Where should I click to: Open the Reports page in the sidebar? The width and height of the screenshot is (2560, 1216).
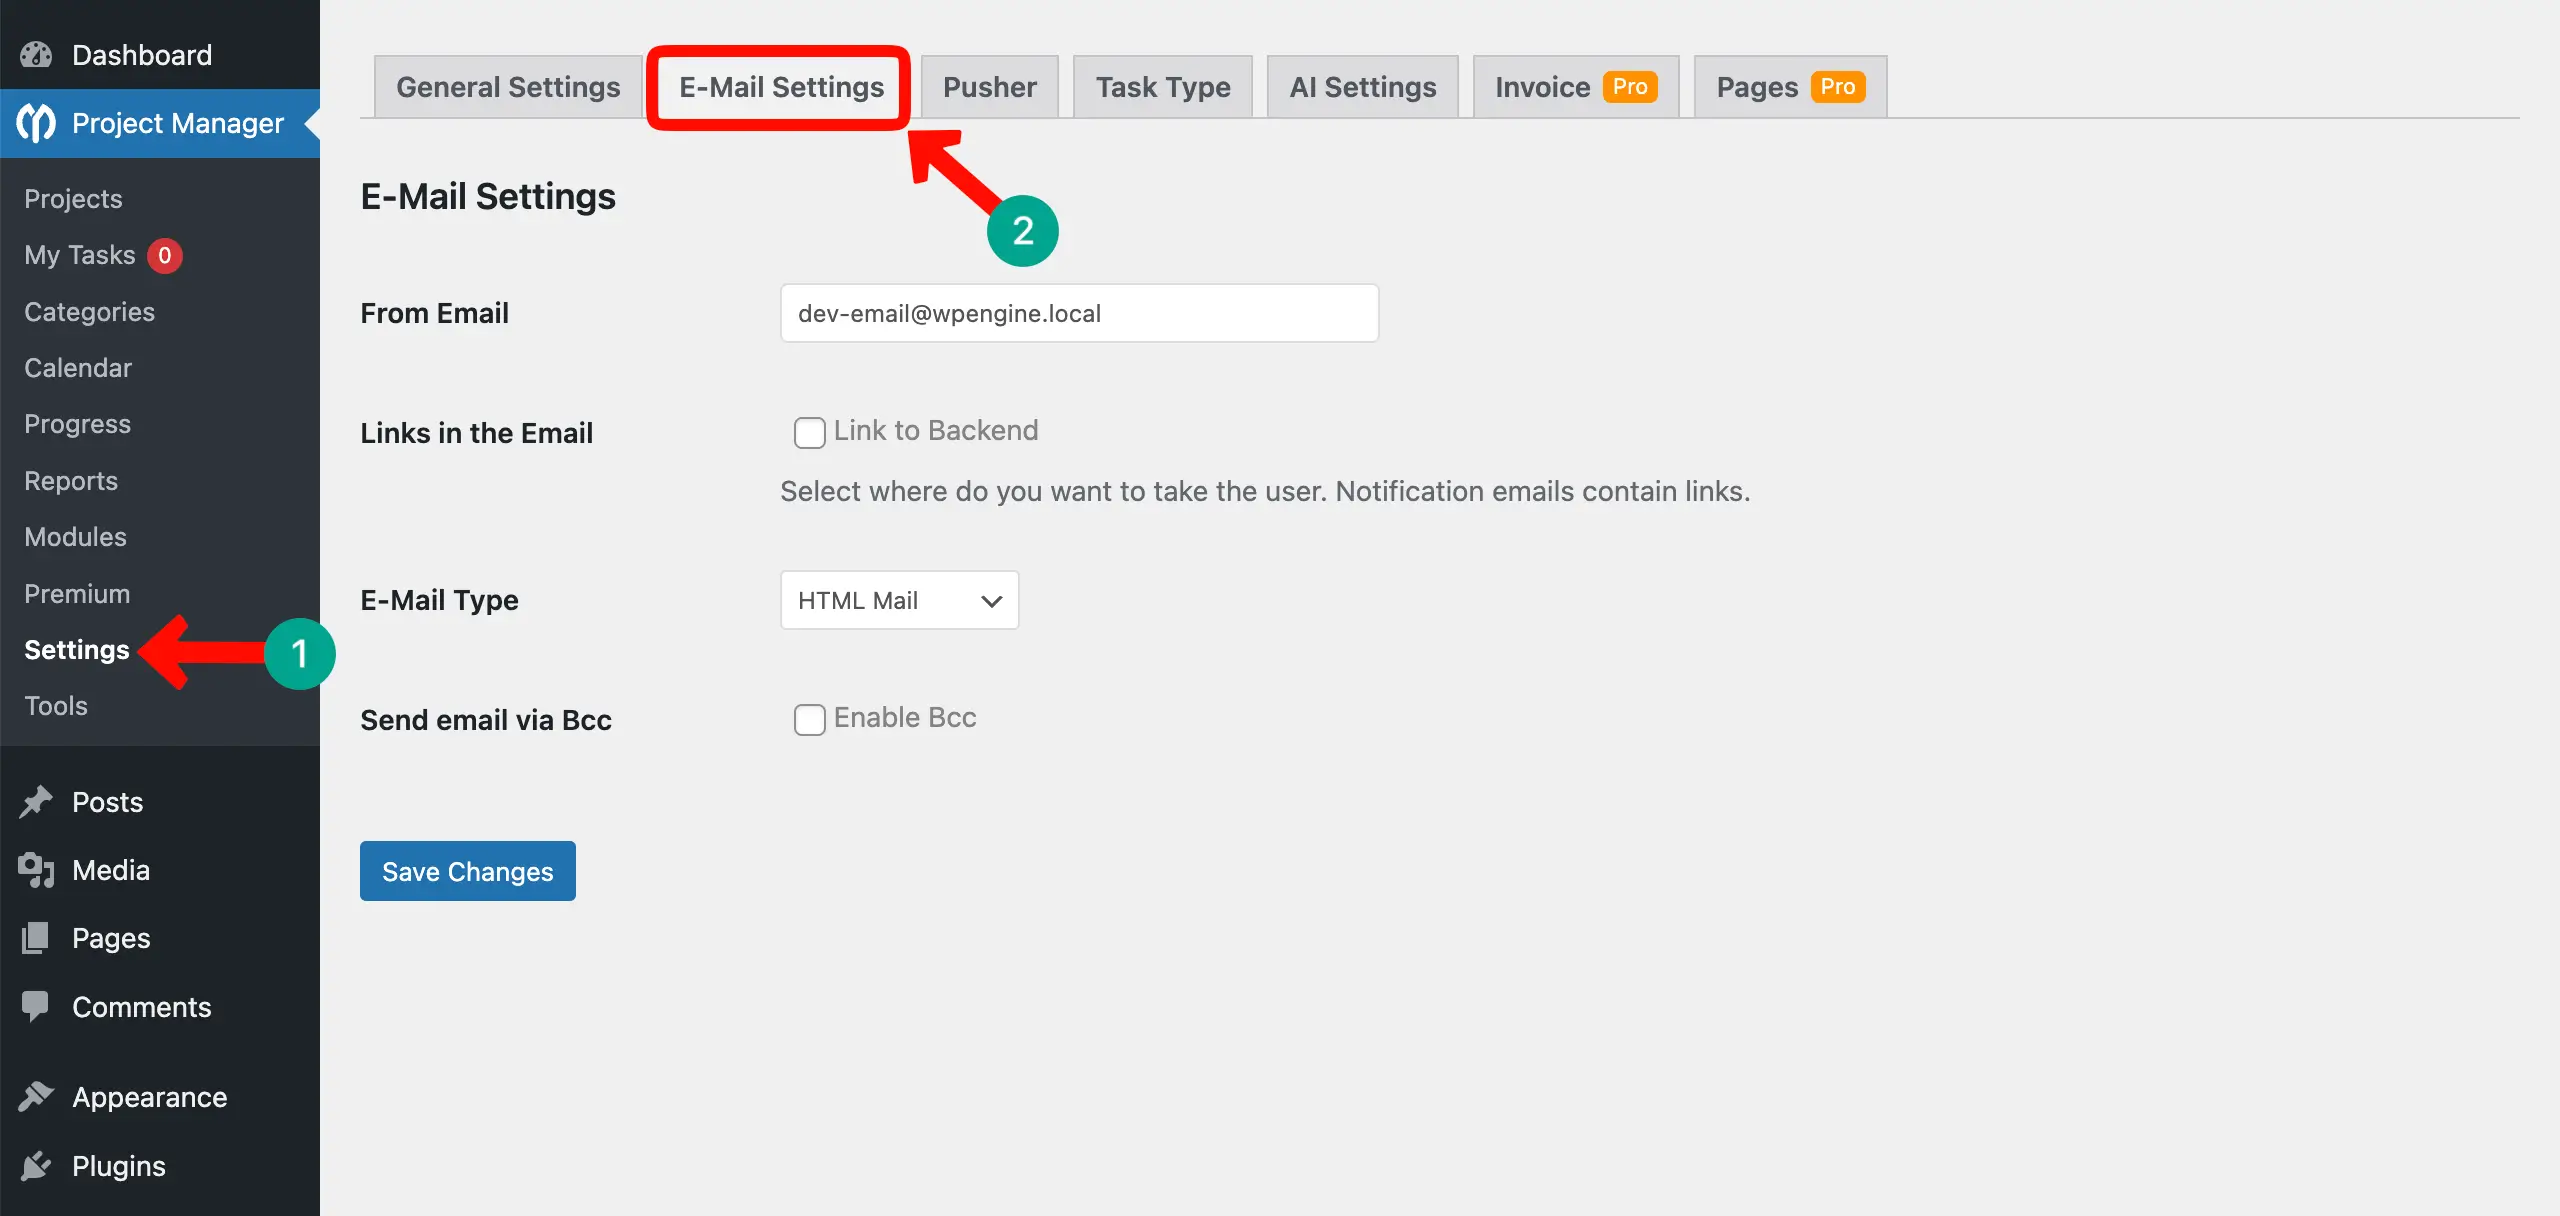click(x=70, y=481)
